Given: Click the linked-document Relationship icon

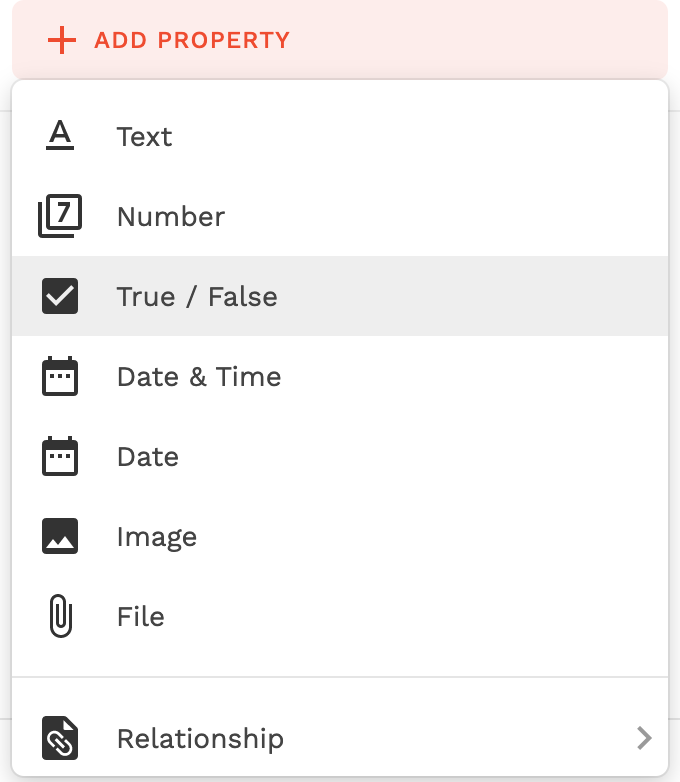Looking at the screenshot, I should point(60,738).
